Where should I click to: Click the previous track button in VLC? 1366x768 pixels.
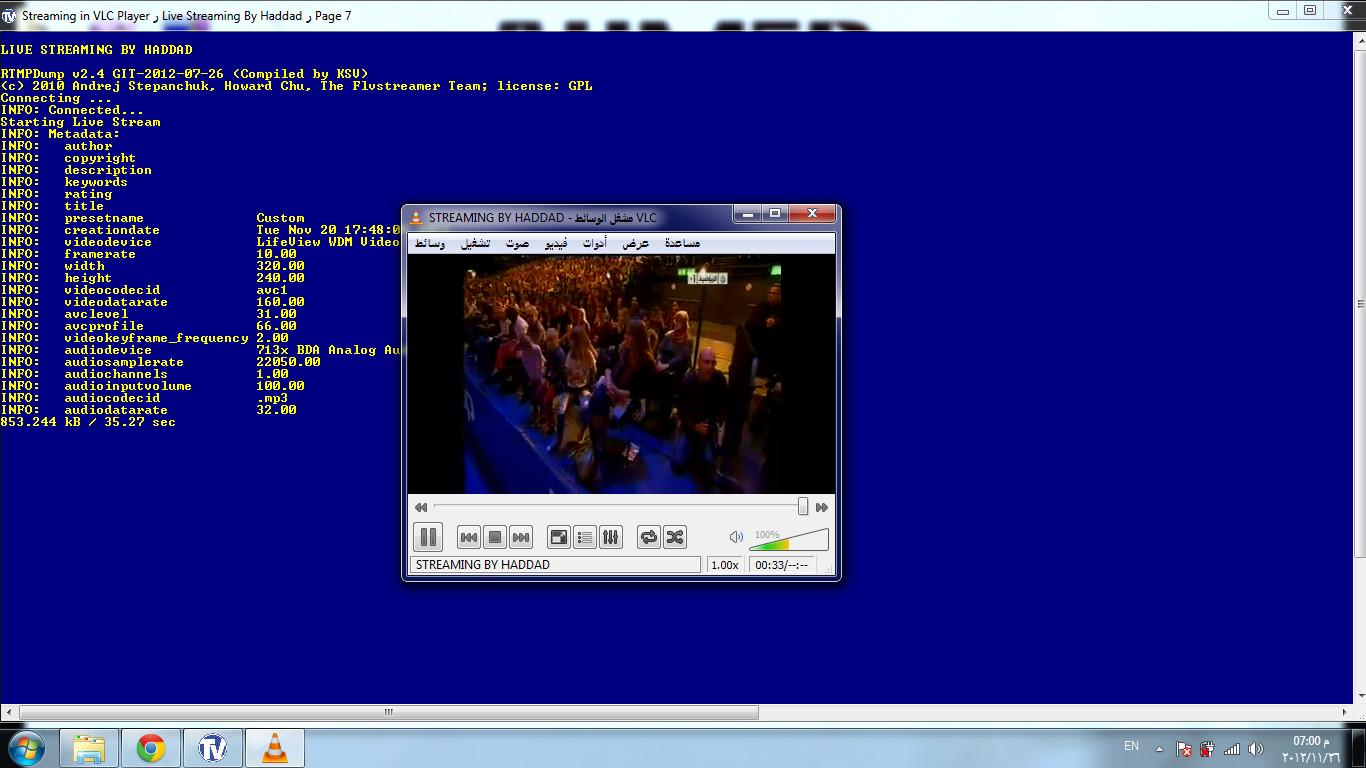pyautogui.click(x=468, y=537)
